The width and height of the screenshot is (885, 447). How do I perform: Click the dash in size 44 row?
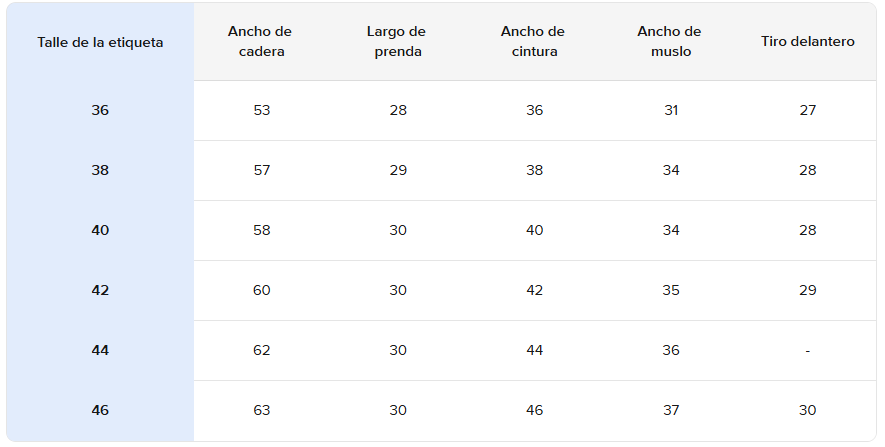point(807,350)
